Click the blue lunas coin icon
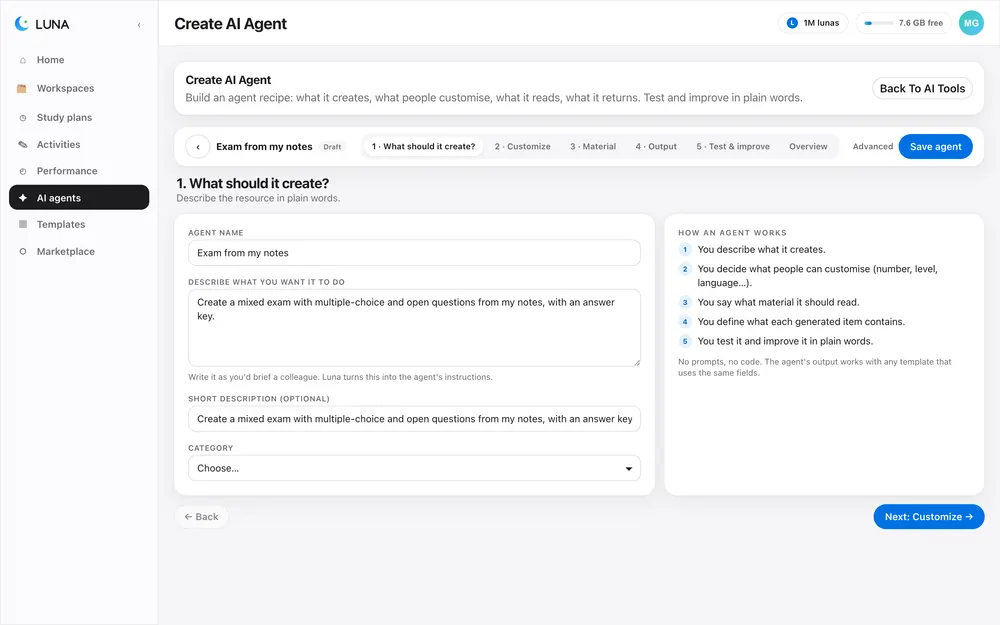This screenshot has width=1000, height=625. 792,23
